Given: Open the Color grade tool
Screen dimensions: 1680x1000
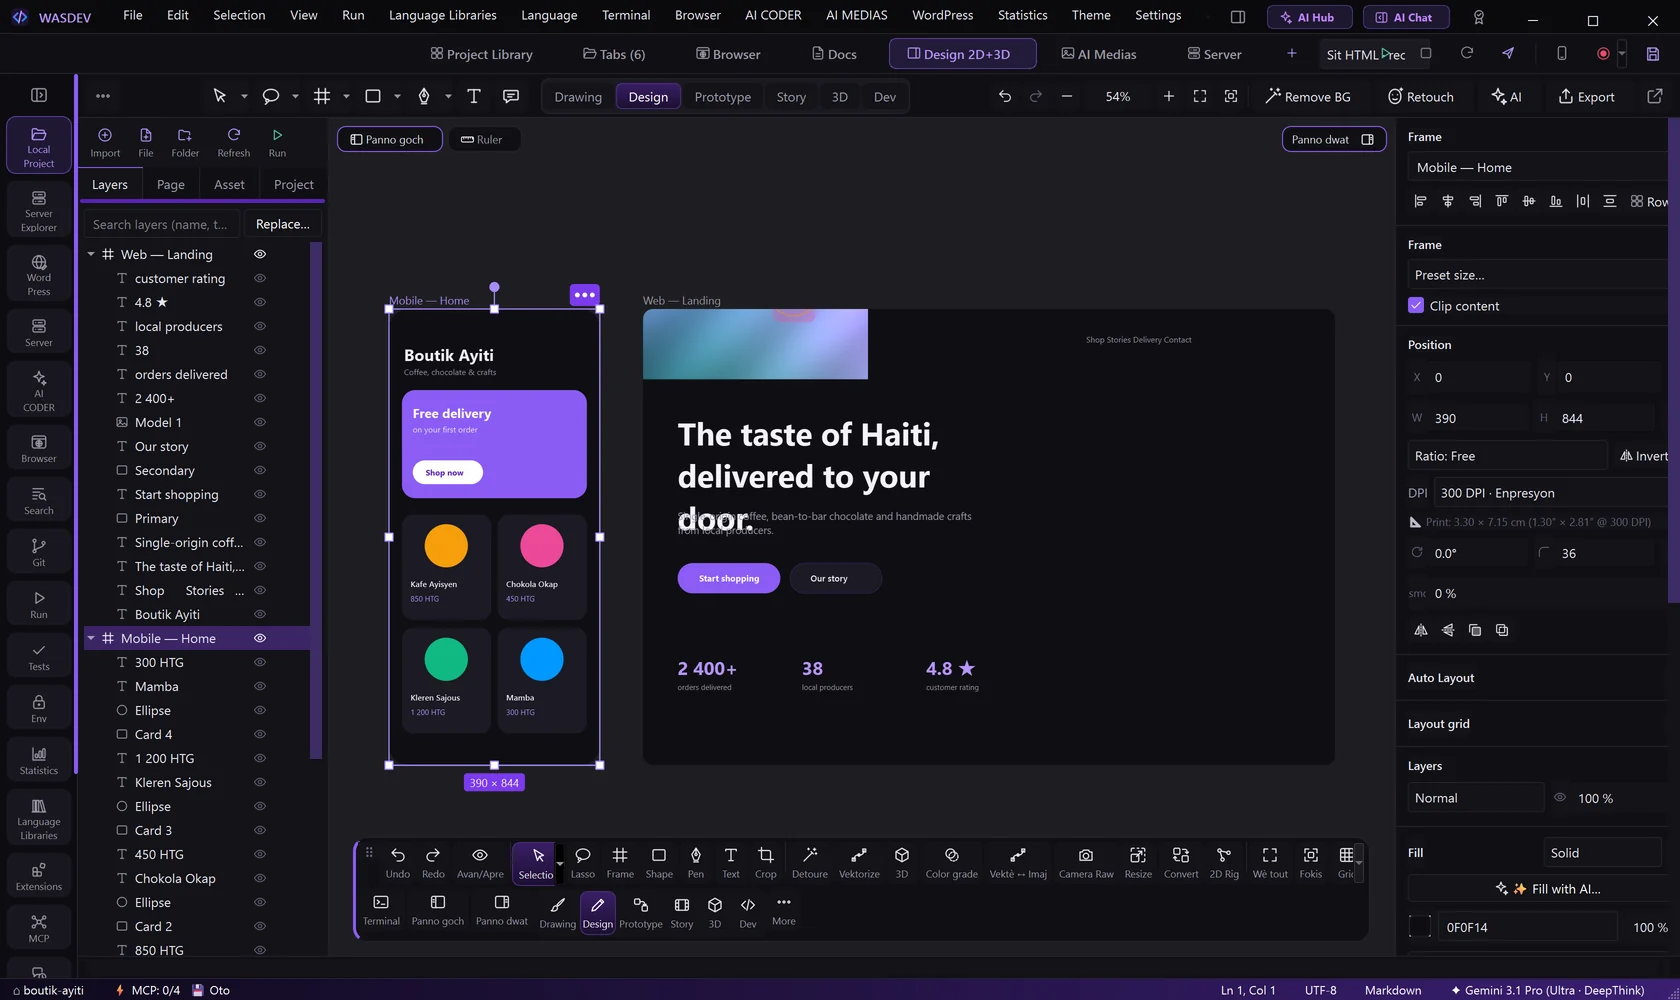Looking at the screenshot, I should 952,862.
